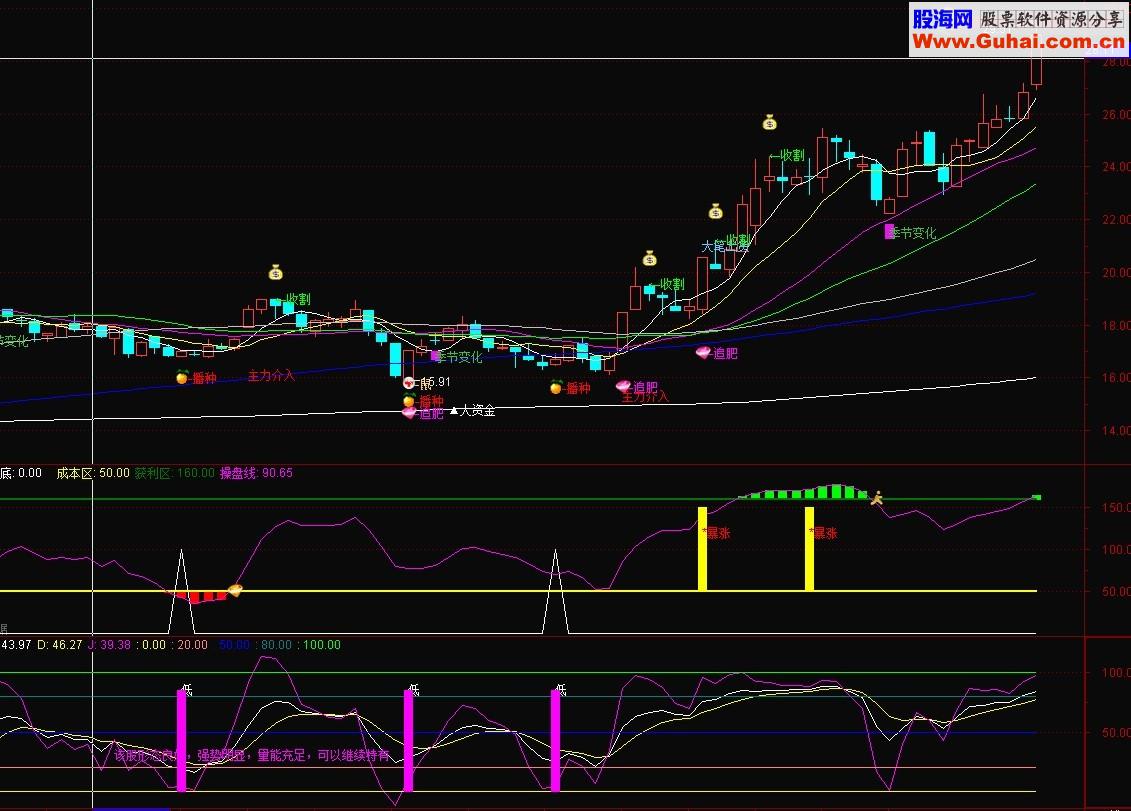
Task: Click the right yellow 暴涨 signal bar
Action: pos(809,548)
